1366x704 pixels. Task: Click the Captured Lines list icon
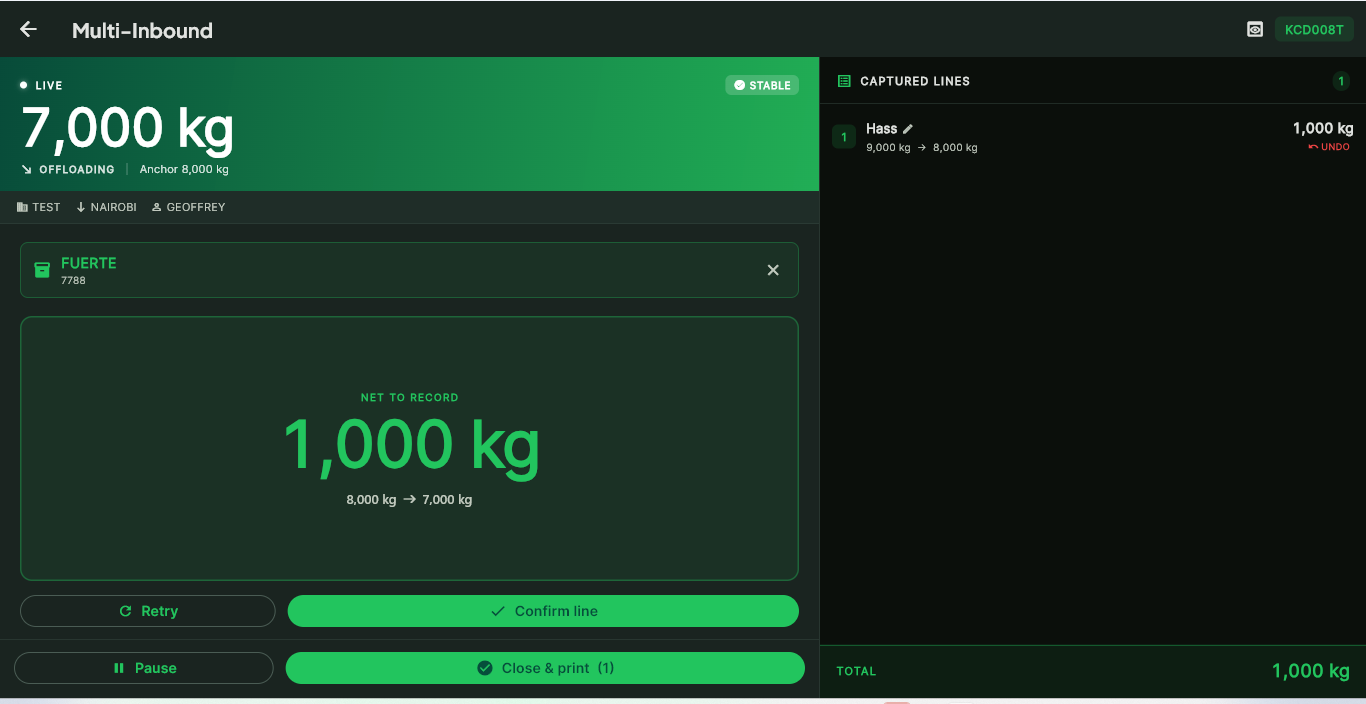coord(844,81)
